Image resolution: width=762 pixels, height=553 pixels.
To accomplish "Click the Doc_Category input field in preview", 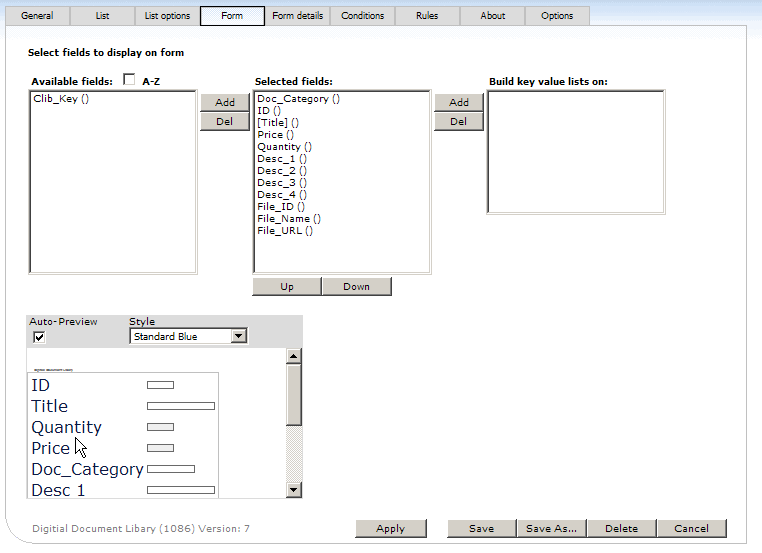I will click(171, 469).
